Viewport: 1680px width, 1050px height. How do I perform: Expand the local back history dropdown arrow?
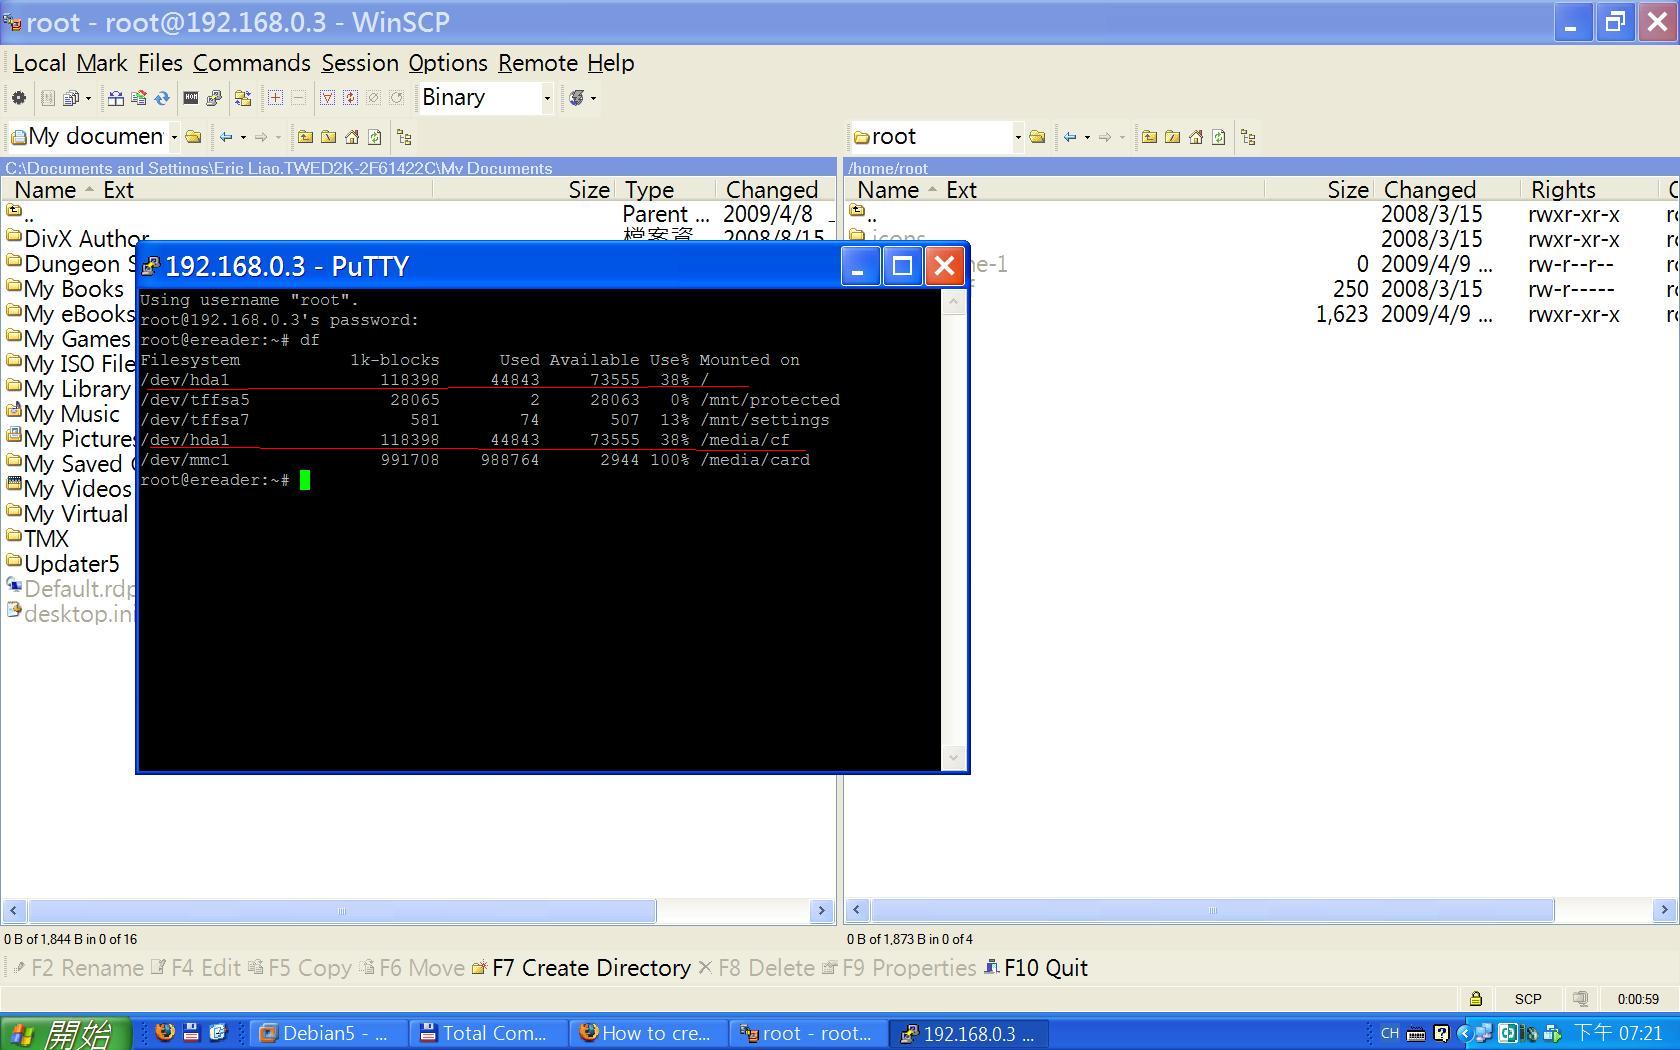coord(243,137)
